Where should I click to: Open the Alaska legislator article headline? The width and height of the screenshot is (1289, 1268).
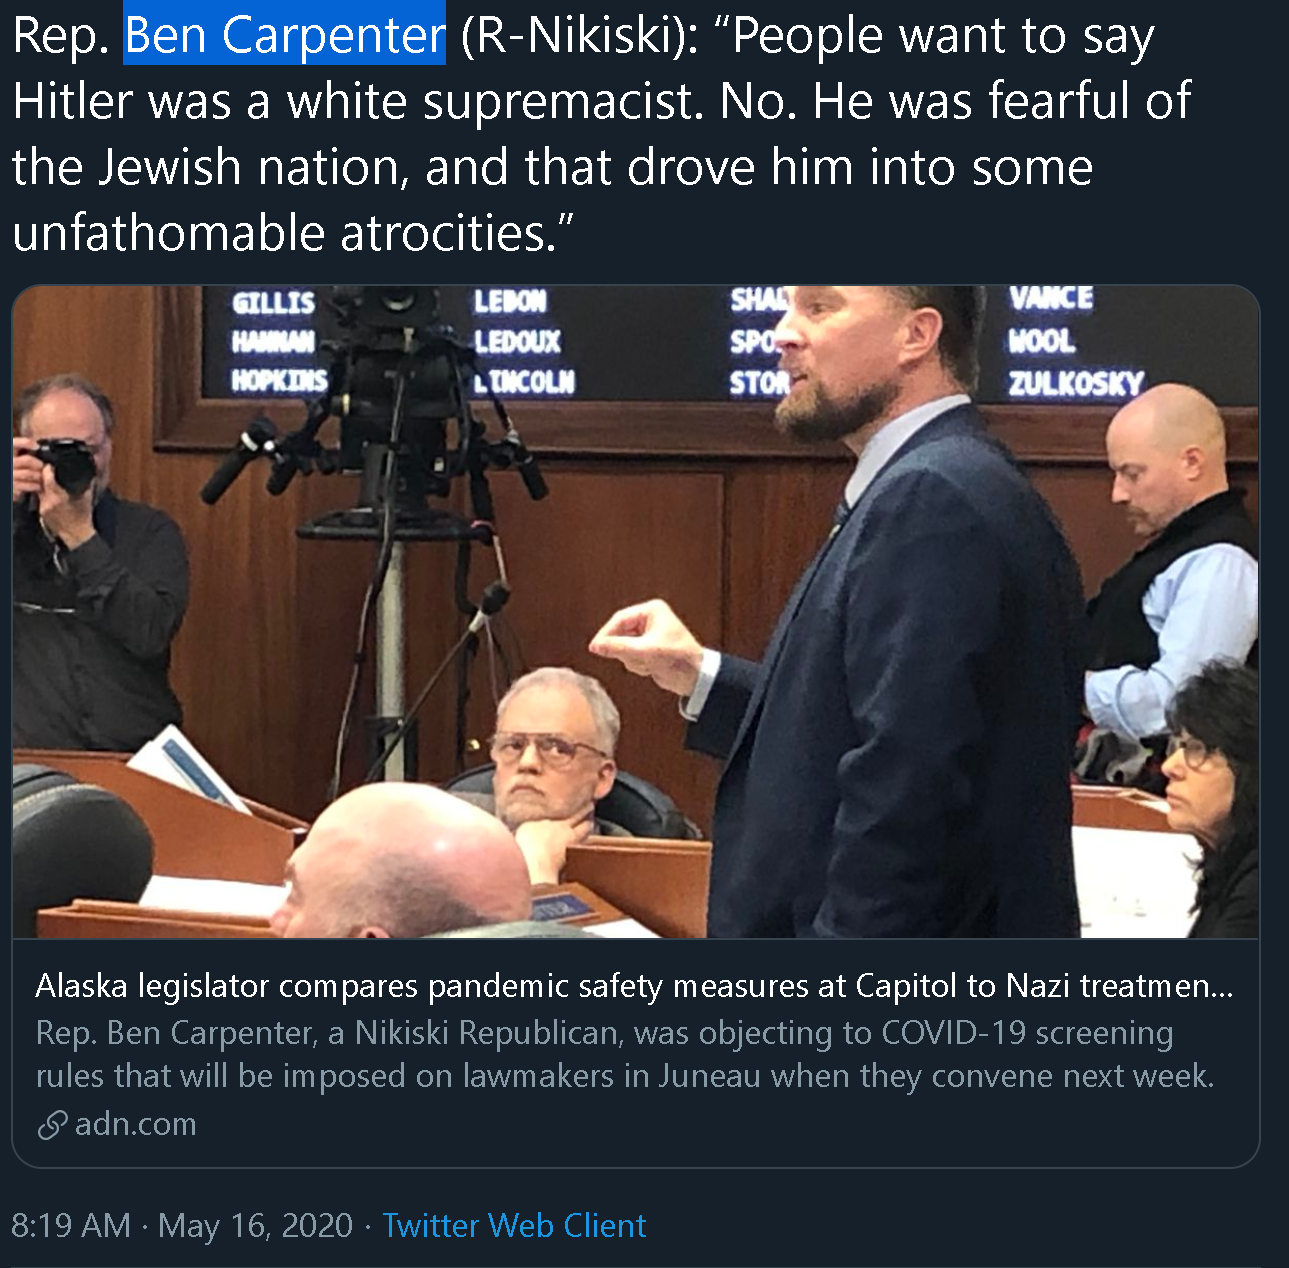[x=634, y=986]
